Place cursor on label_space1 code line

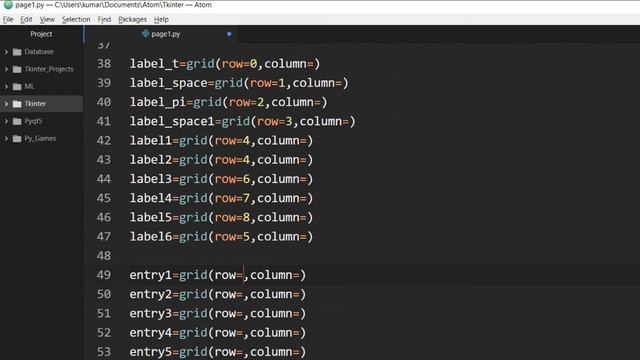242,121
